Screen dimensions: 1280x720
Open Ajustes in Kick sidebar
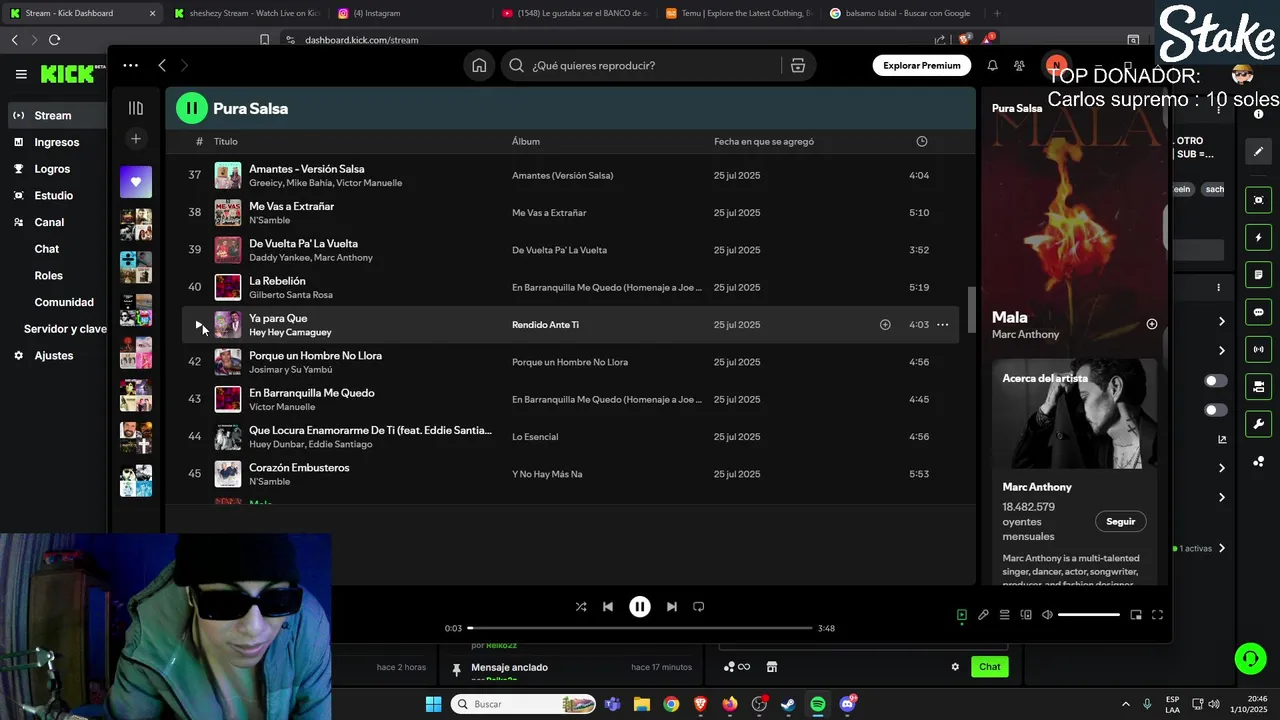click(x=54, y=355)
